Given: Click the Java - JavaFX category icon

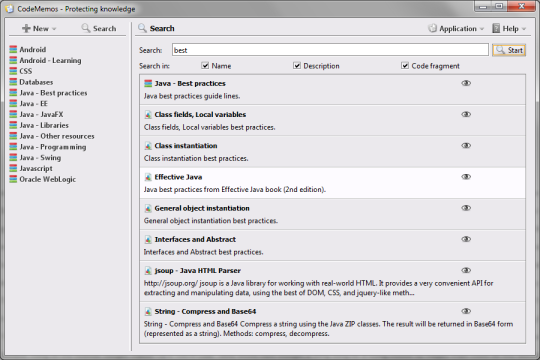Looking at the screenshot, I should coord(13,114).
